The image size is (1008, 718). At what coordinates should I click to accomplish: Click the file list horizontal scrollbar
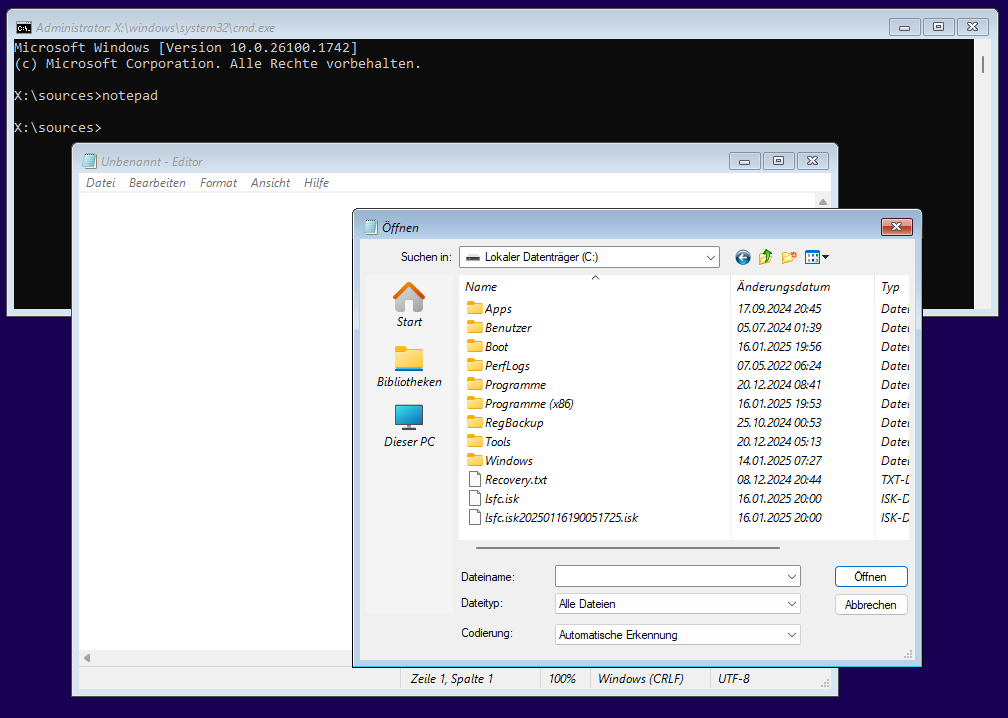[x=627, y=548]
